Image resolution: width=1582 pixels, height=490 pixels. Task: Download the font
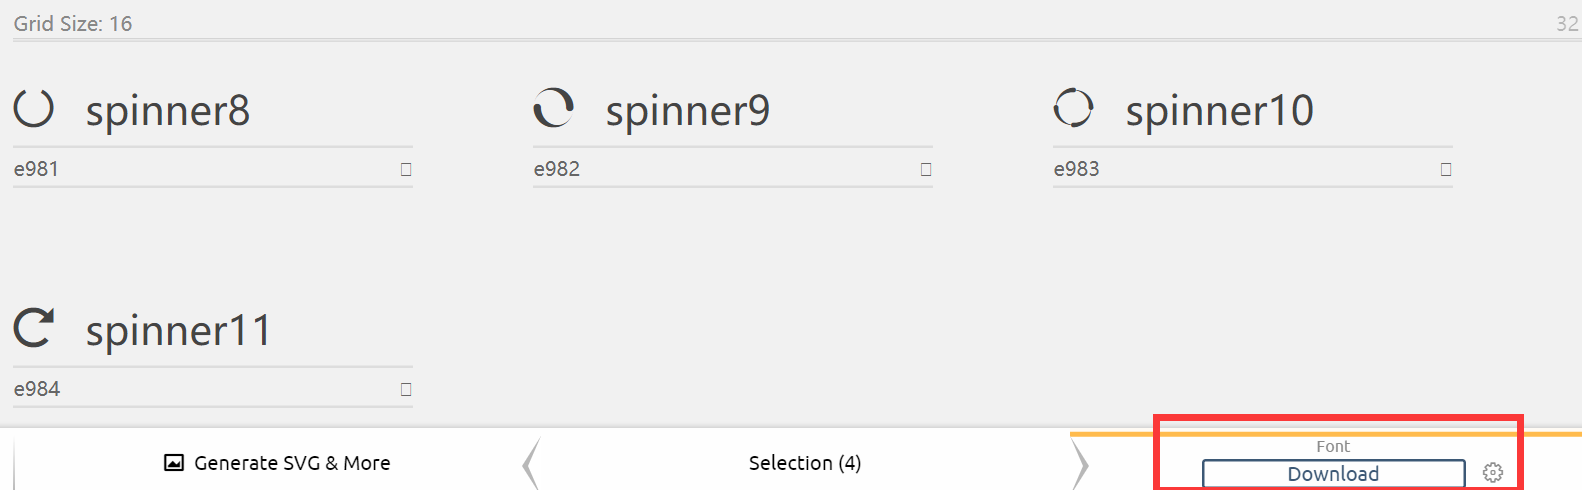(x=1334, y=474)
